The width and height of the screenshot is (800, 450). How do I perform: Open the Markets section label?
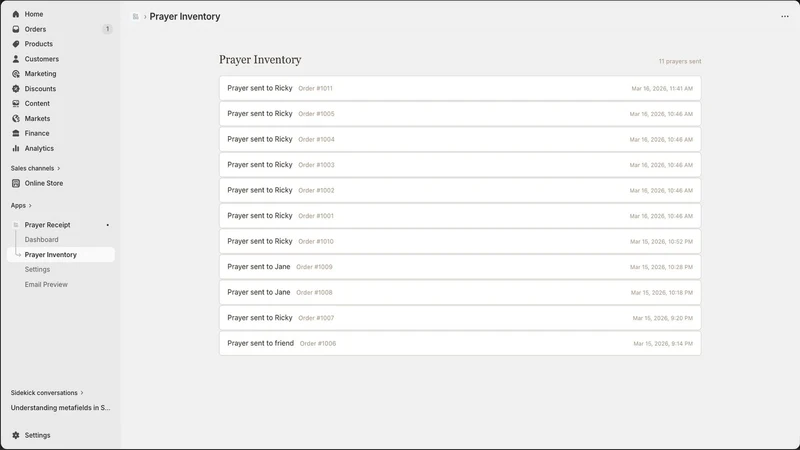(x=37, y=118)
